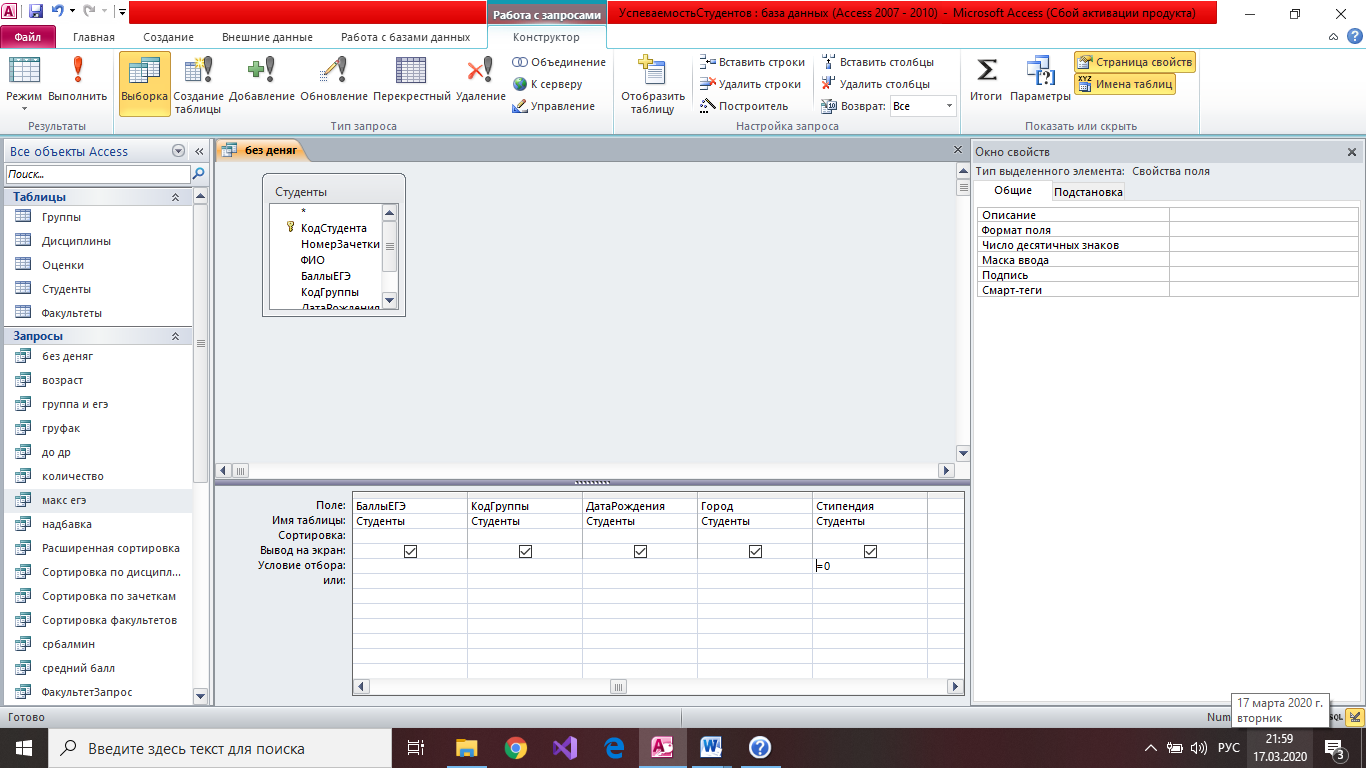
Task: Click the navigation pane Поиск field
Action: 97,174
